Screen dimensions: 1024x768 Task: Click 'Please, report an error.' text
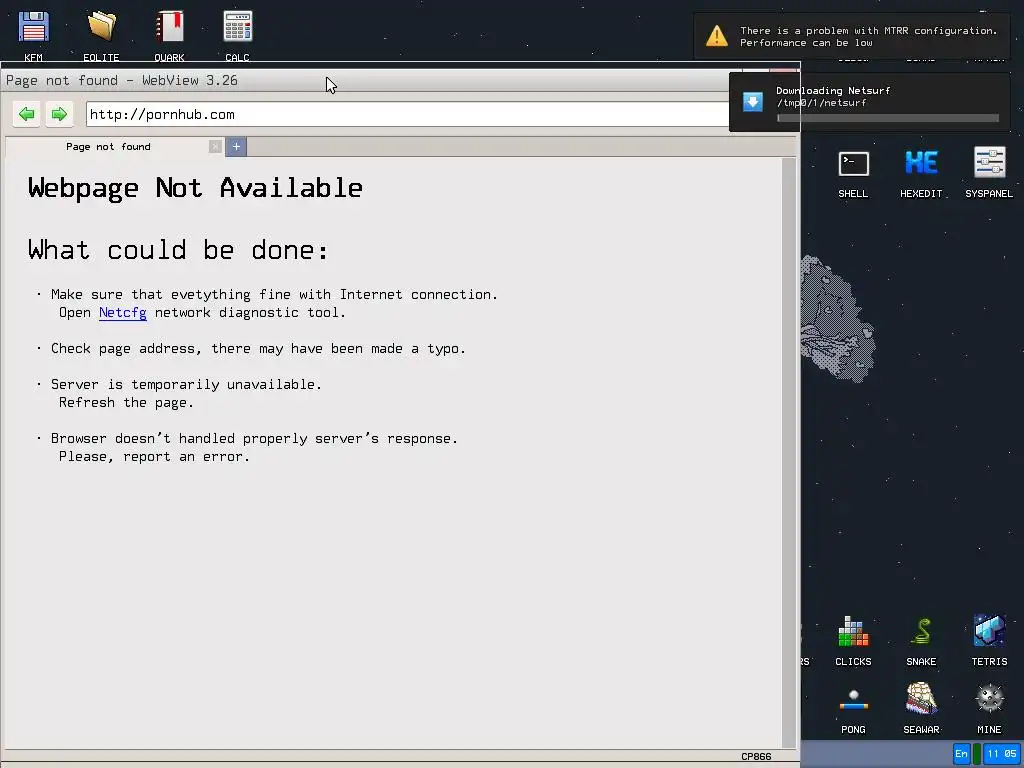(154, 457)
